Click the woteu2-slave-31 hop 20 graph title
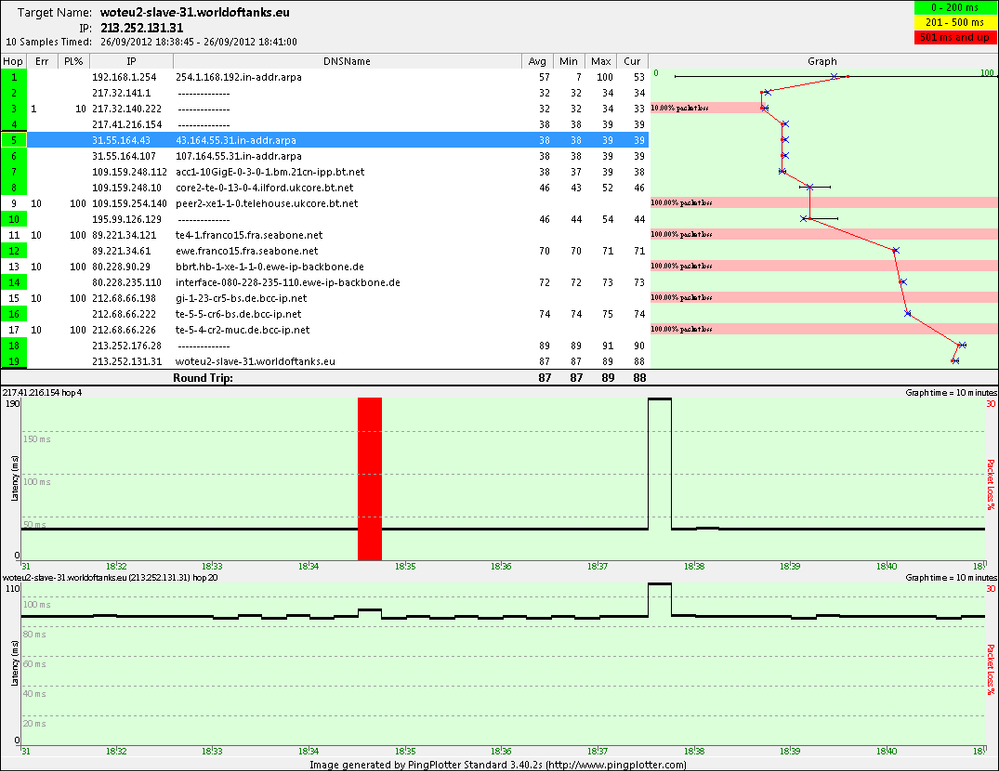The width and height of the screenshot is (999, 771). pyautogui.click(x=110, y=577)
